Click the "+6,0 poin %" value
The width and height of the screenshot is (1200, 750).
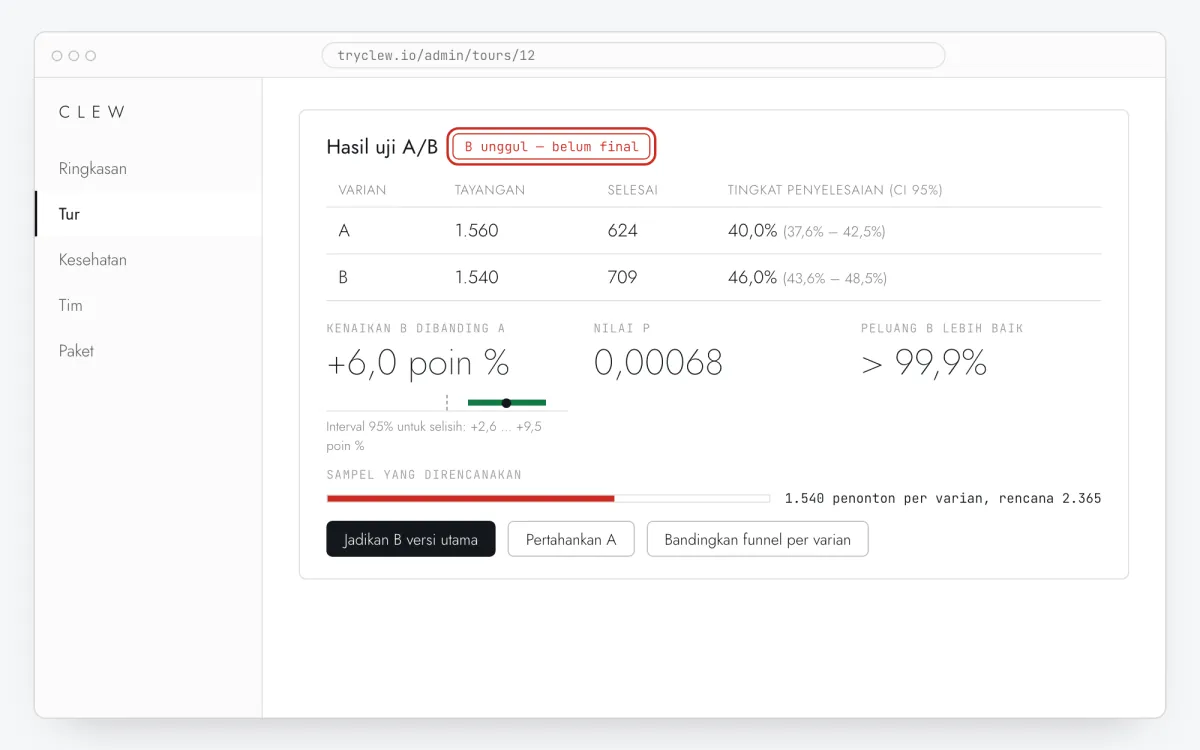[x=418, y=363]
